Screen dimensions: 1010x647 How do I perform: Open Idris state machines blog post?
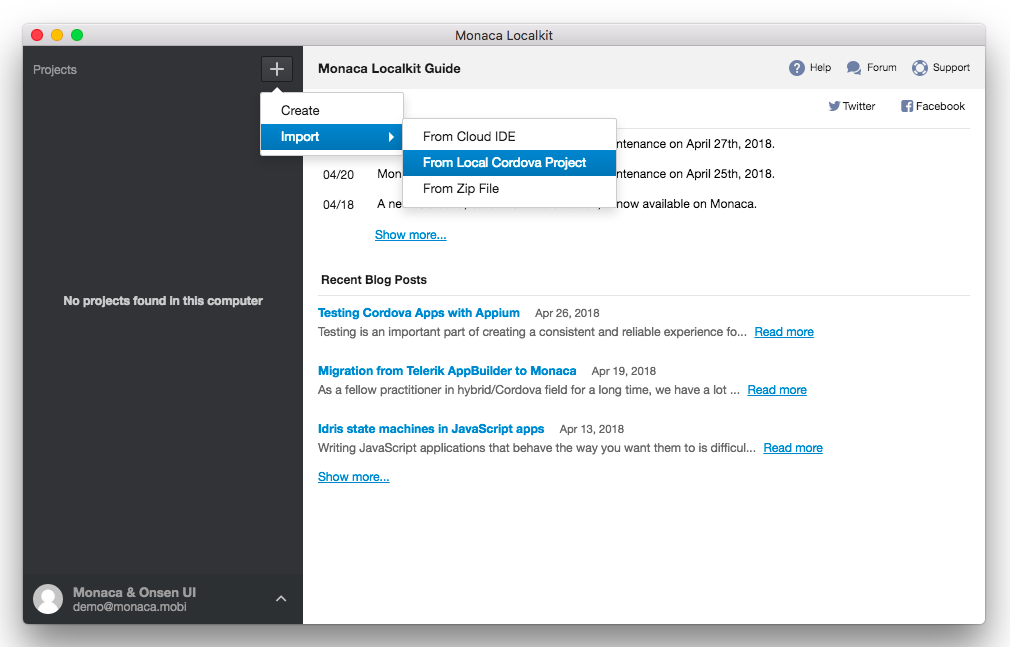pos(430,429)
